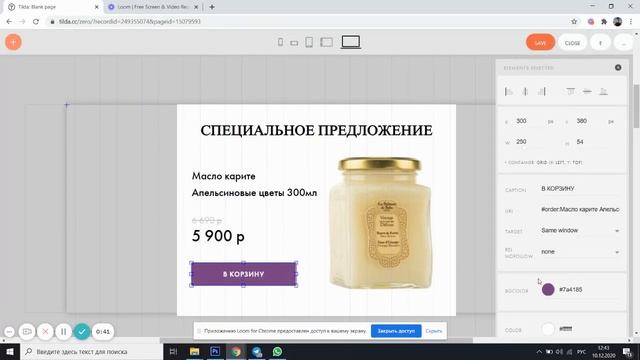Viewport: 640px width, 360px height.
Task: Close the Loom browser tab
Action: pos(196,7)
